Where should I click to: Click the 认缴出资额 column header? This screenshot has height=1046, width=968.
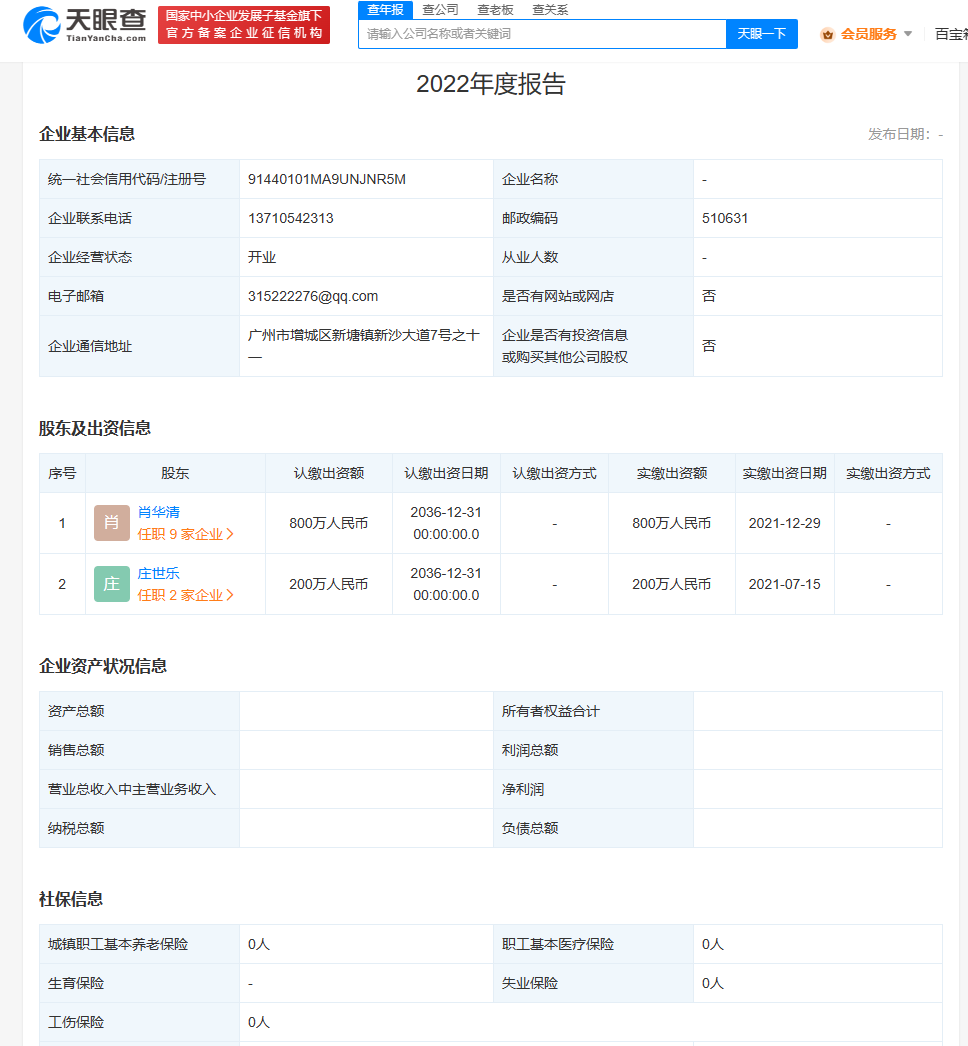[x=329, y=473]
